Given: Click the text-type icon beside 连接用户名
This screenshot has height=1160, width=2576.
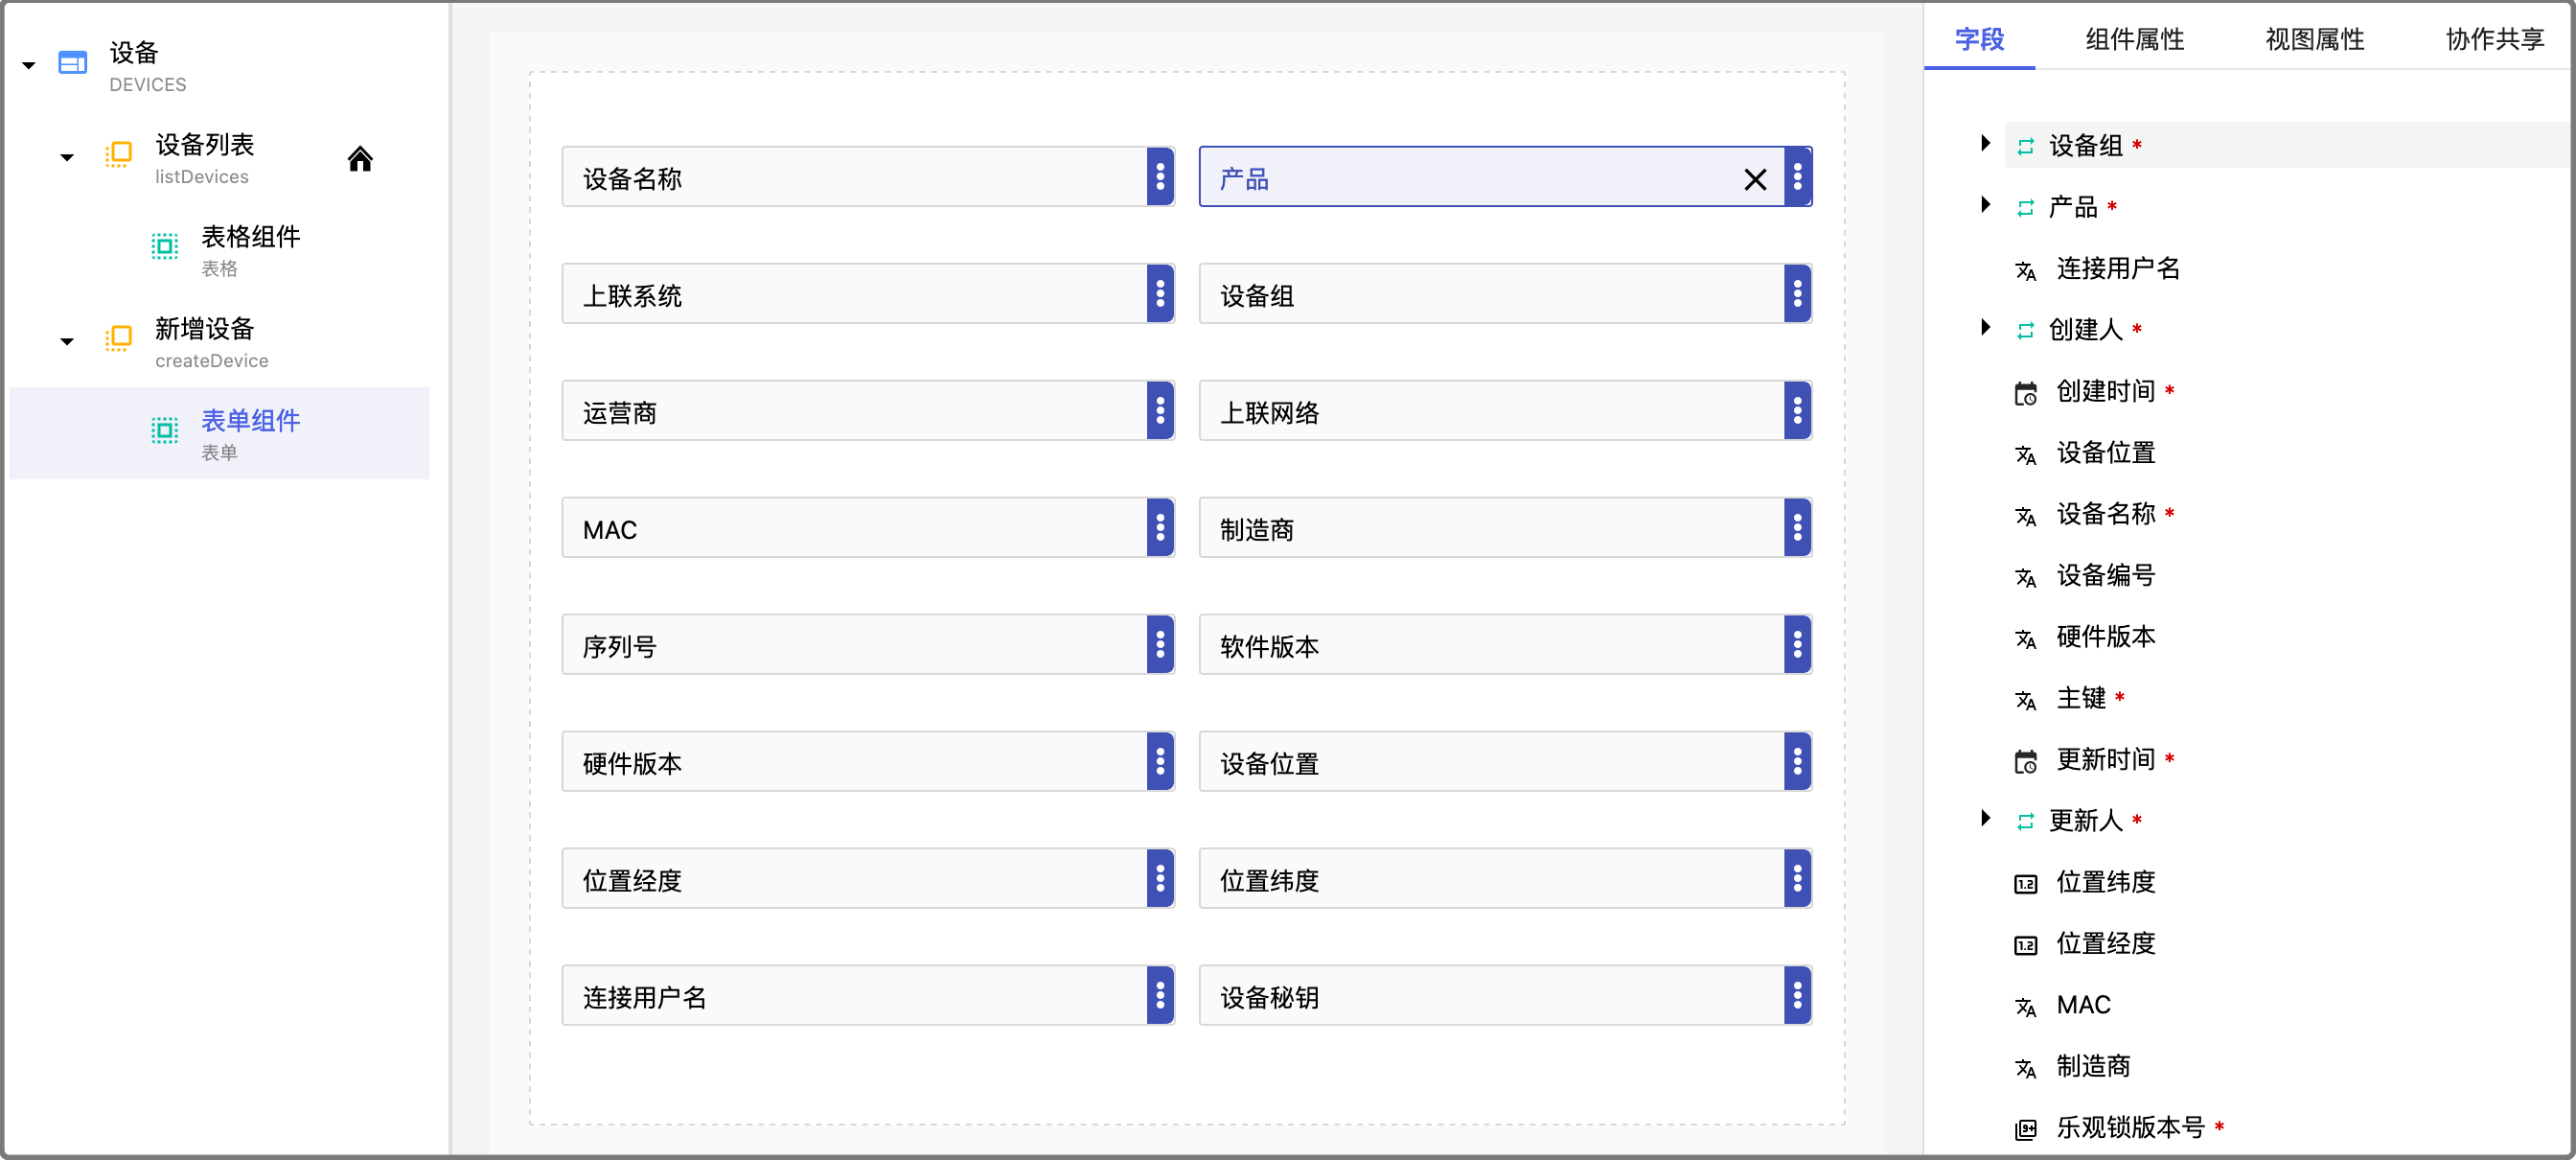Looking at the screenshot, I should point(2025,270).
